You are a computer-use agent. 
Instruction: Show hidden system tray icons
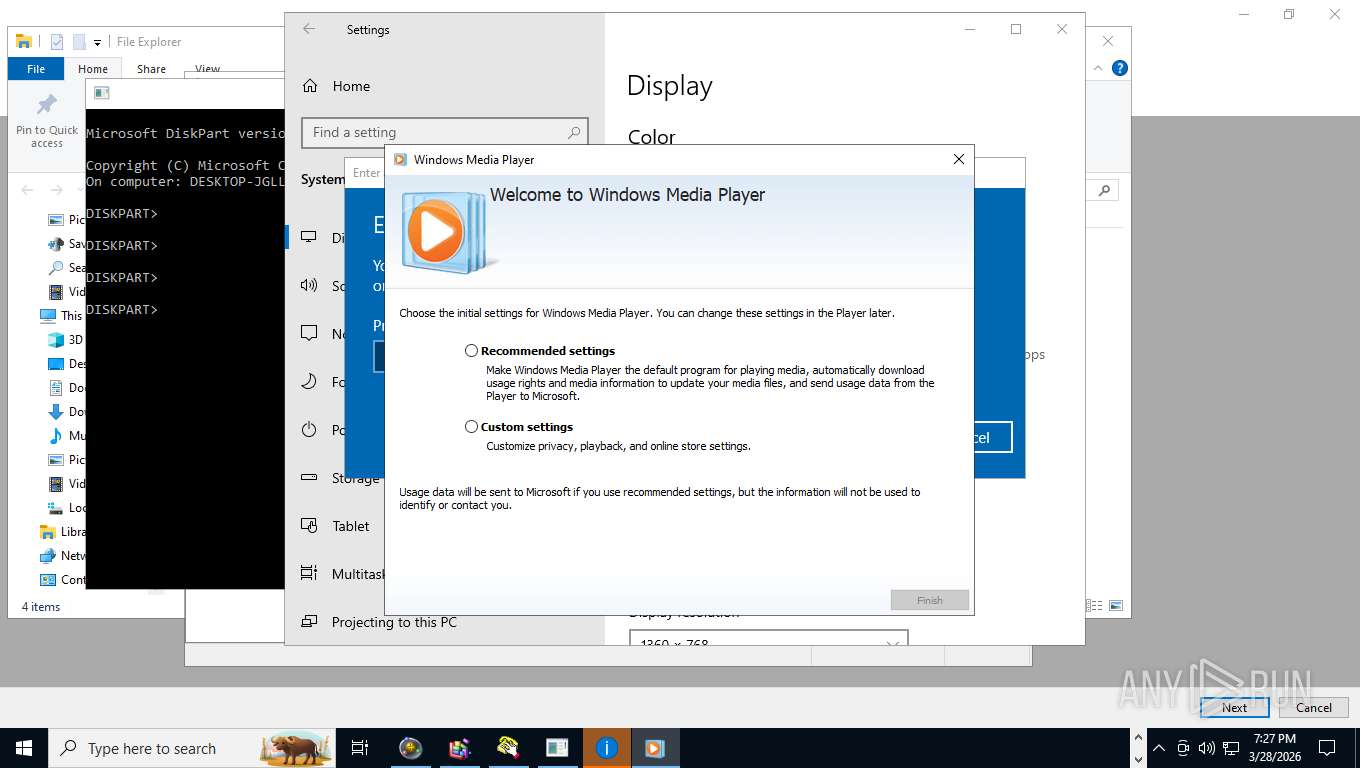point(1159,748)
